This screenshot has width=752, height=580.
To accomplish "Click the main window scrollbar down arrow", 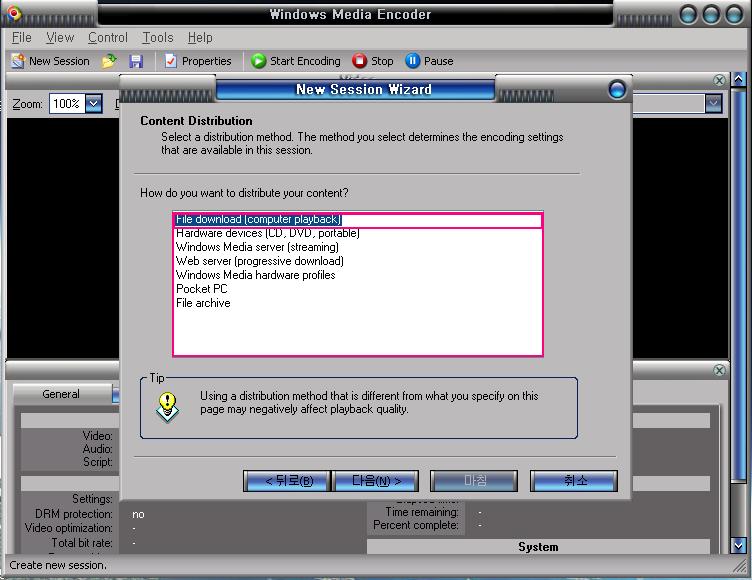I will (739, 545).
